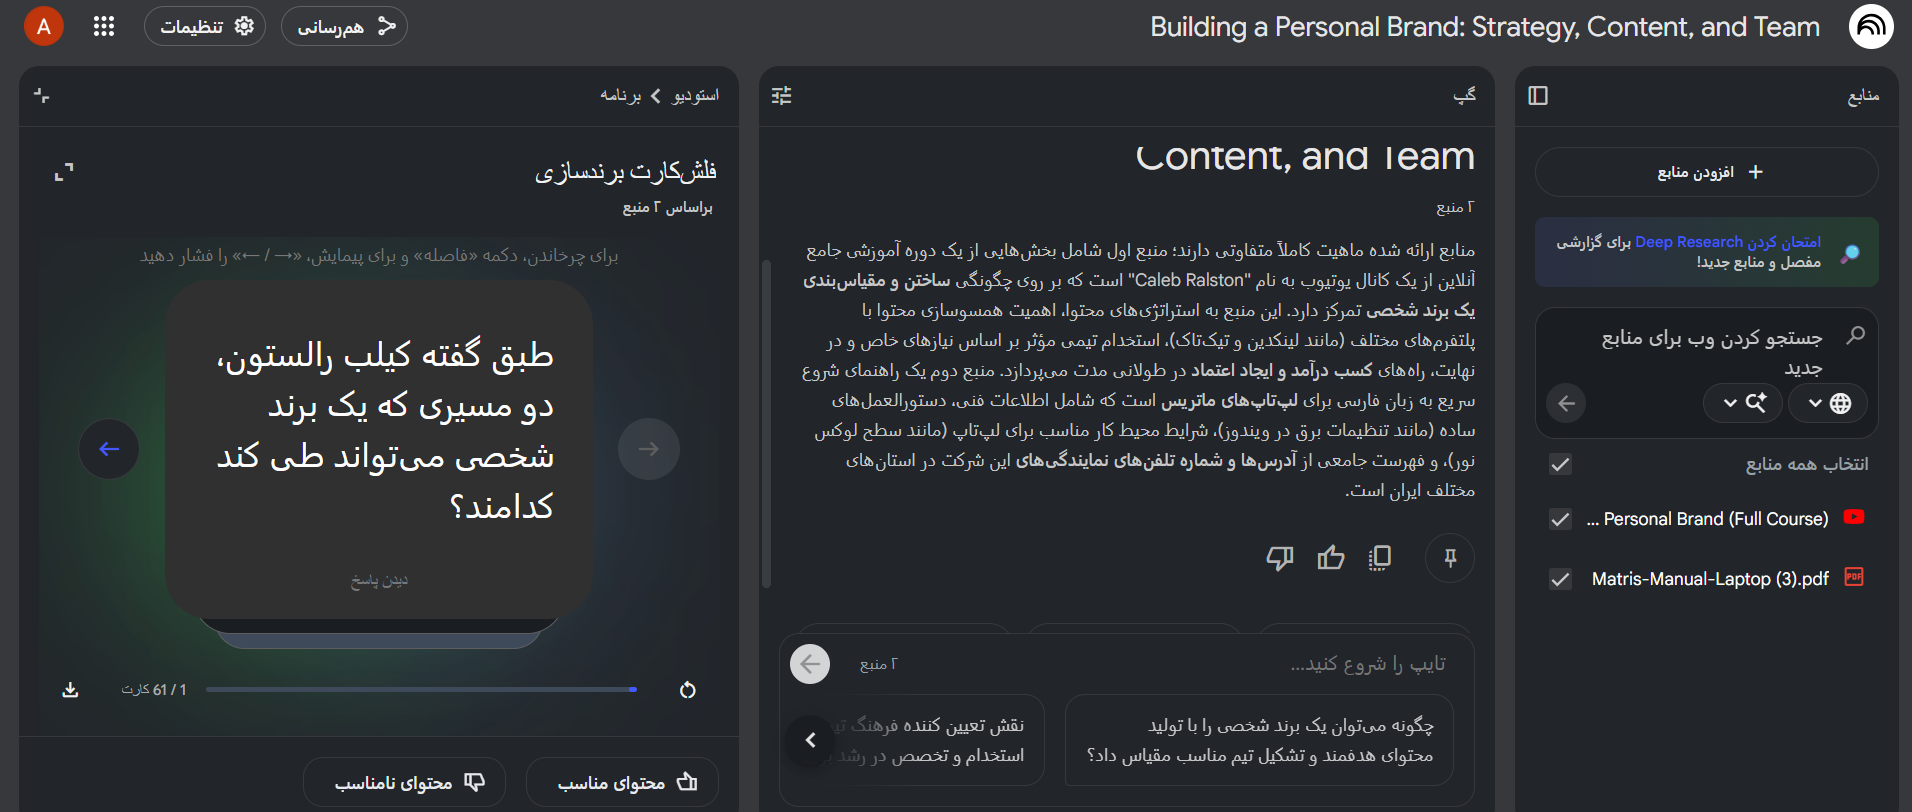Open the settings (تنظیمات) menu
Viewport: 1912px width, 812px height.
pyautogui.click(x=205, y=26)
